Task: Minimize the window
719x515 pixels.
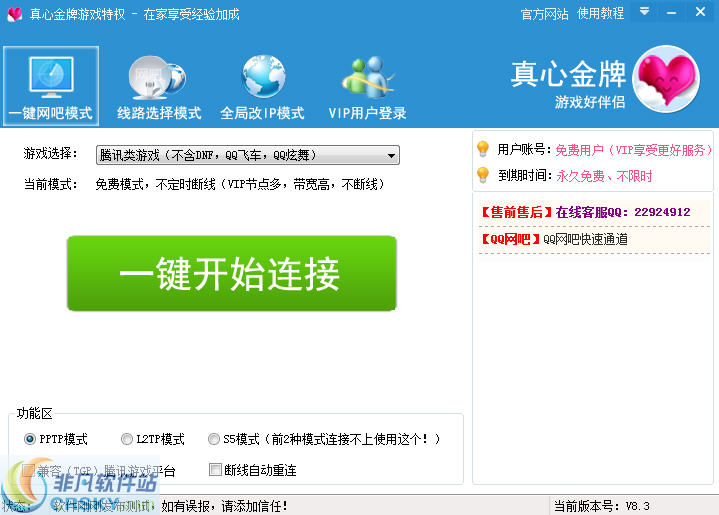Action: pos(672,12)
